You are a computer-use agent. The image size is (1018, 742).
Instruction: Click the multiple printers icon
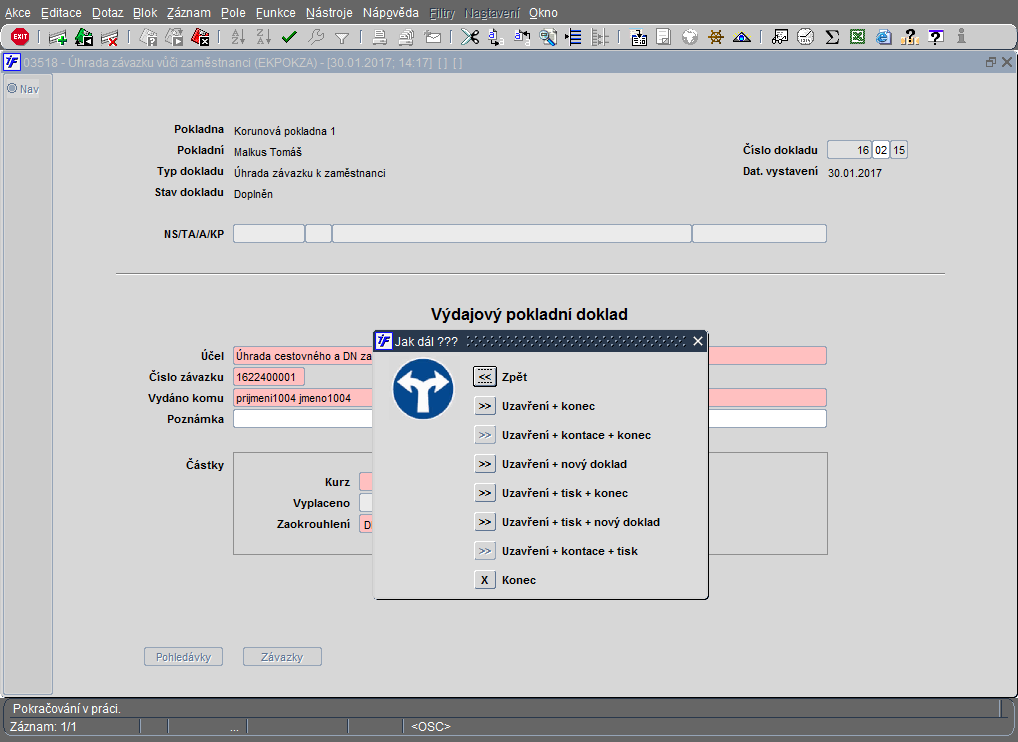tap(406, 38)
